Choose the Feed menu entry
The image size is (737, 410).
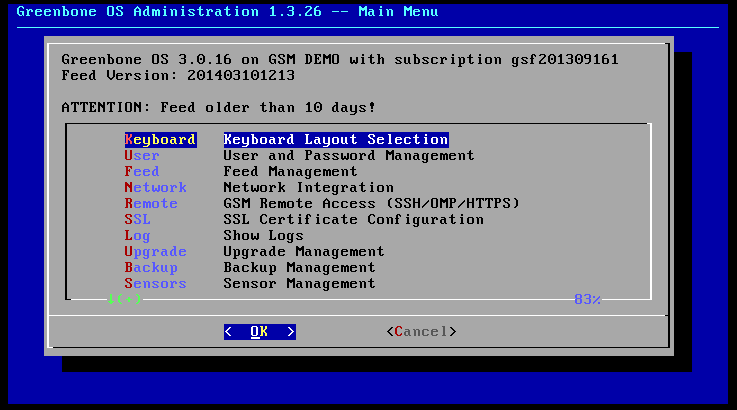pos(142,172)
